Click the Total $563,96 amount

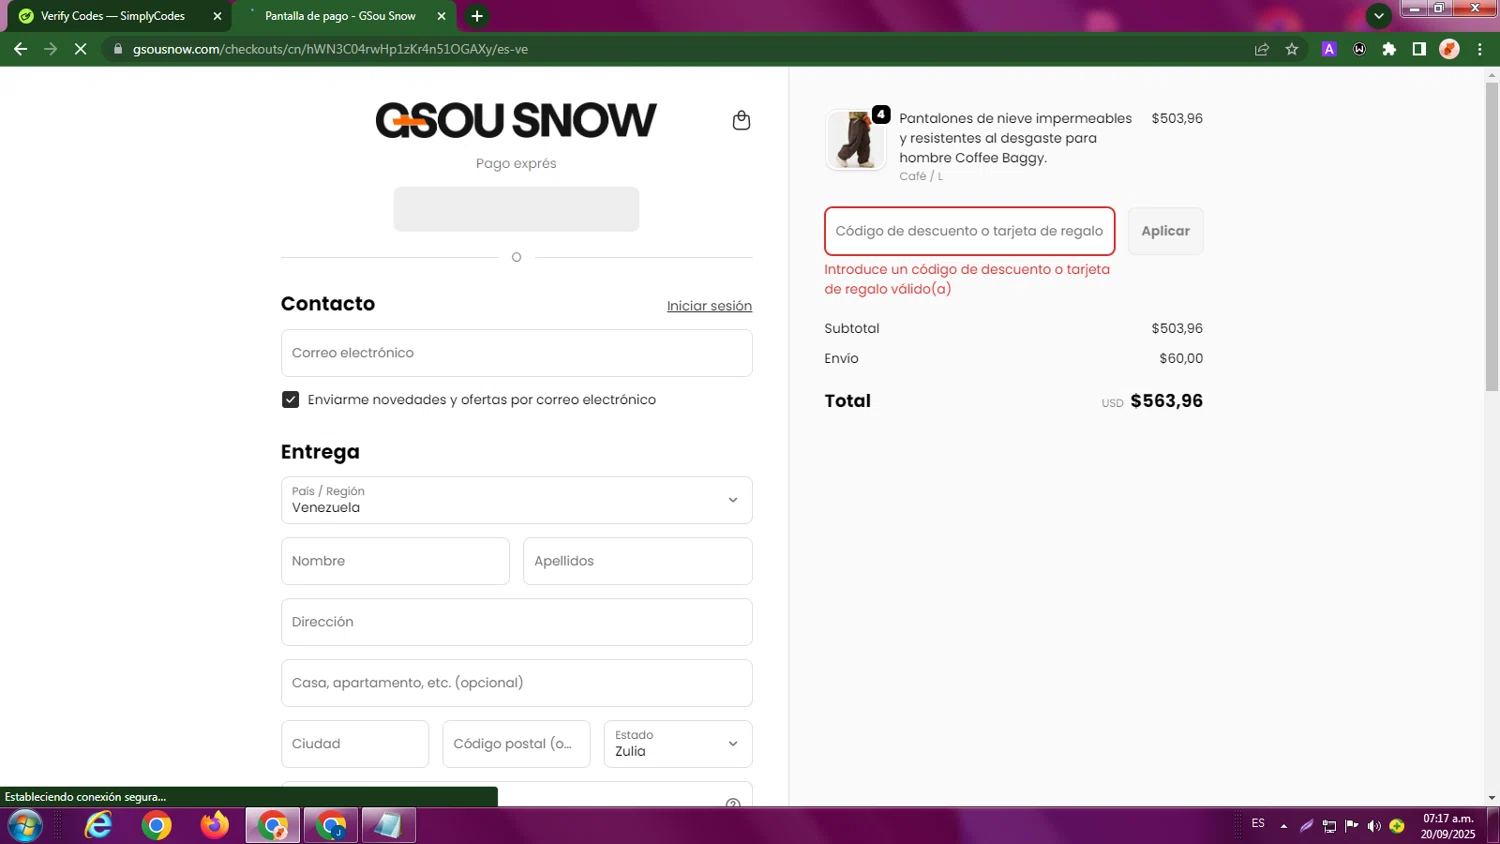pos(1166,401)
